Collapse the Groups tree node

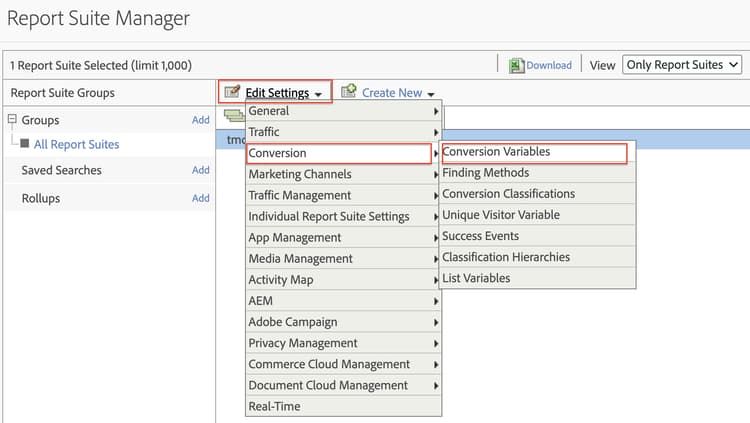point(12,120)
